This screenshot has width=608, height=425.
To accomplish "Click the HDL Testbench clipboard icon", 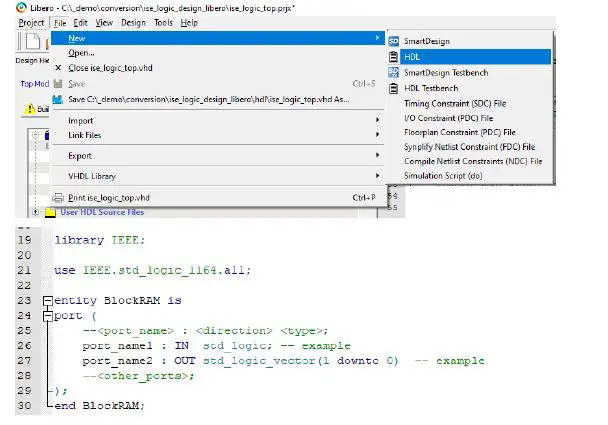I will [393, 88].
